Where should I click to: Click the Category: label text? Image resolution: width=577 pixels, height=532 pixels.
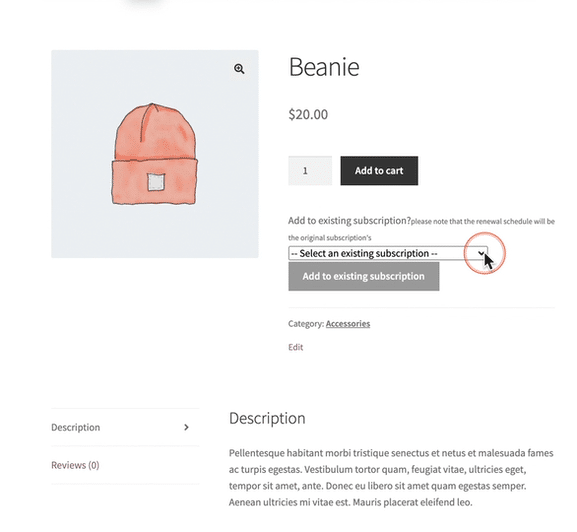(306, 324)
